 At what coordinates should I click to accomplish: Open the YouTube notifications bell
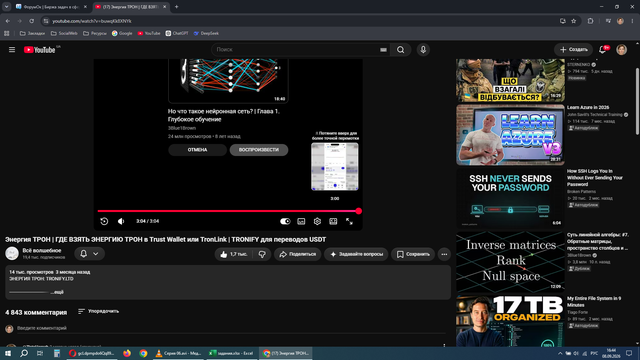tap(602, 50)
